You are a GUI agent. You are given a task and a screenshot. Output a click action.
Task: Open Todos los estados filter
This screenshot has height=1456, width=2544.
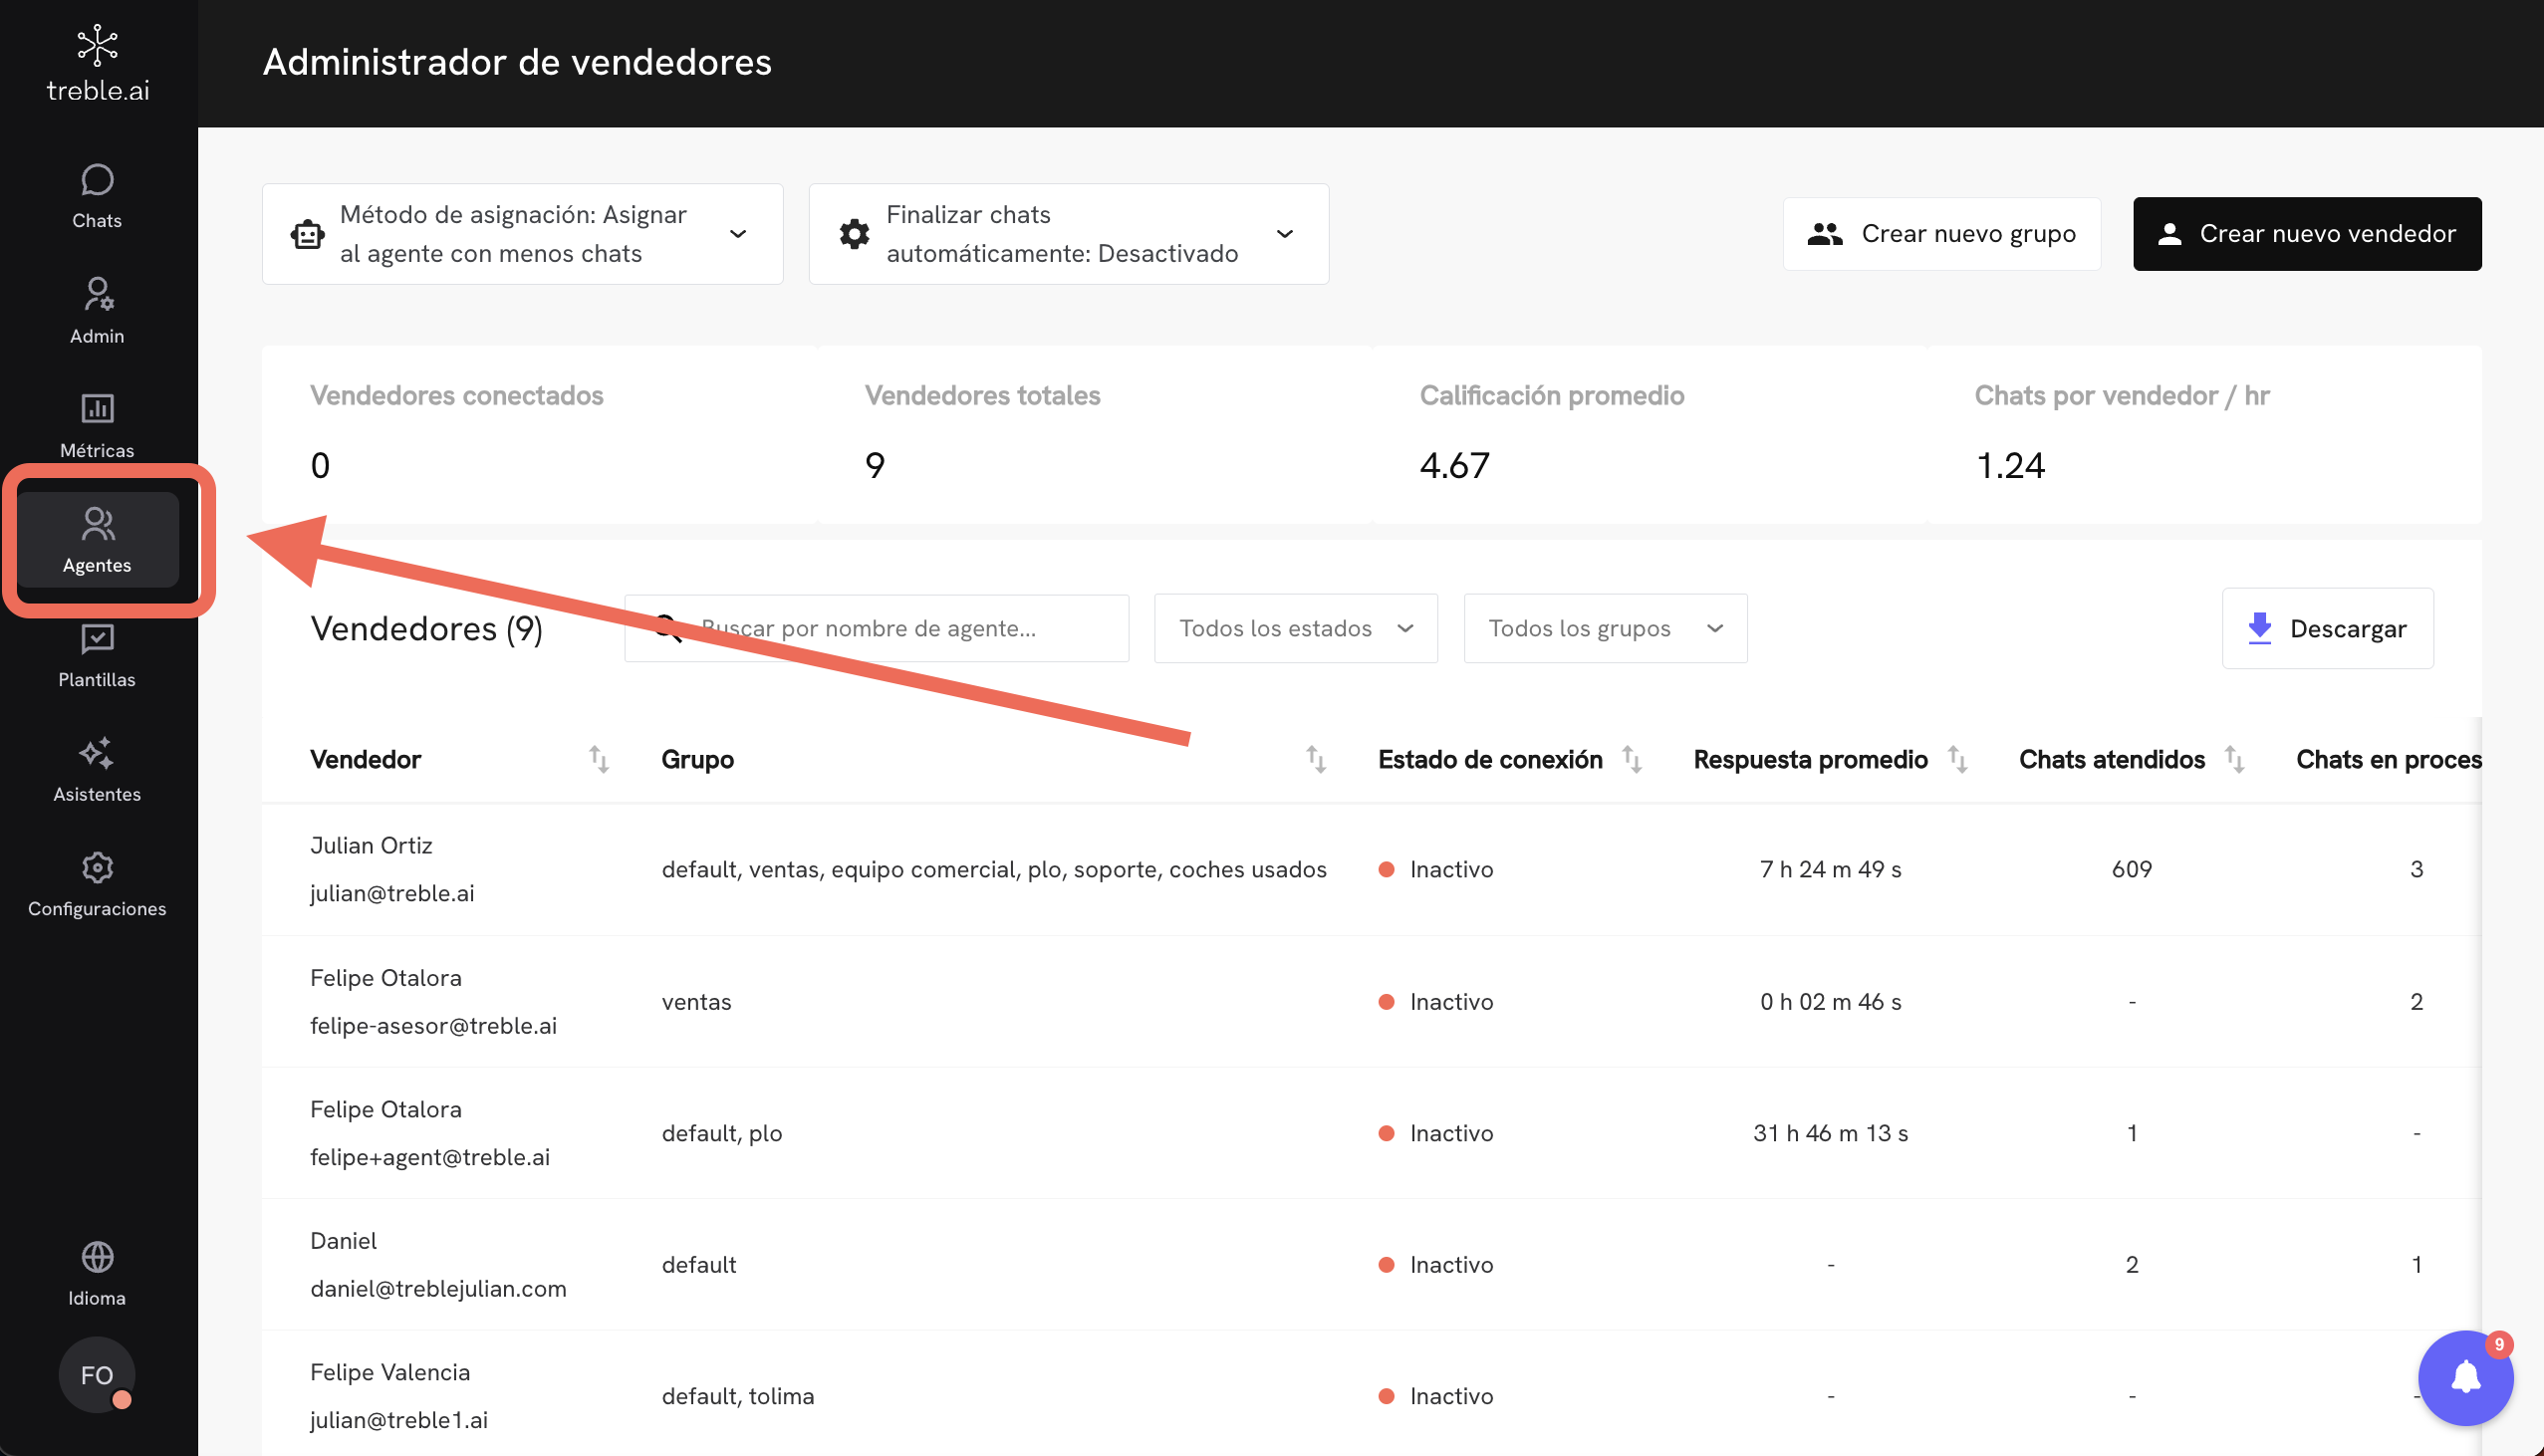click(x=1296, y=628)
